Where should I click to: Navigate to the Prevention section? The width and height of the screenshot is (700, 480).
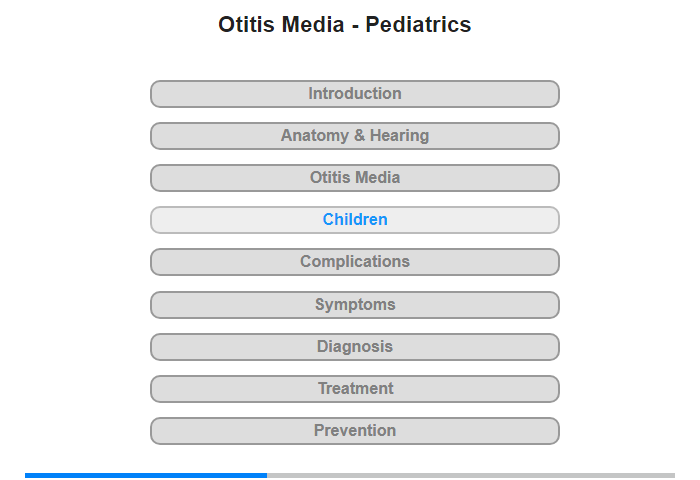click(354, 430)
